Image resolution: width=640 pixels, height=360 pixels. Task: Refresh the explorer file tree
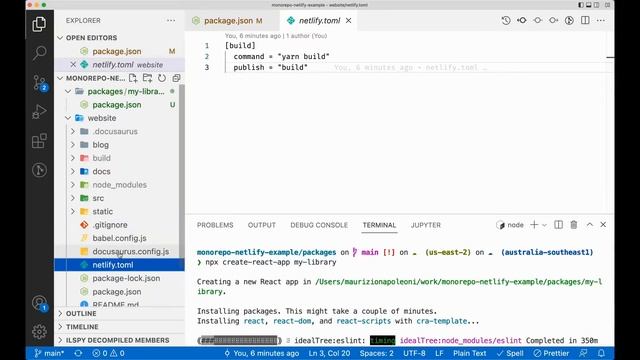tap(162, 78)
